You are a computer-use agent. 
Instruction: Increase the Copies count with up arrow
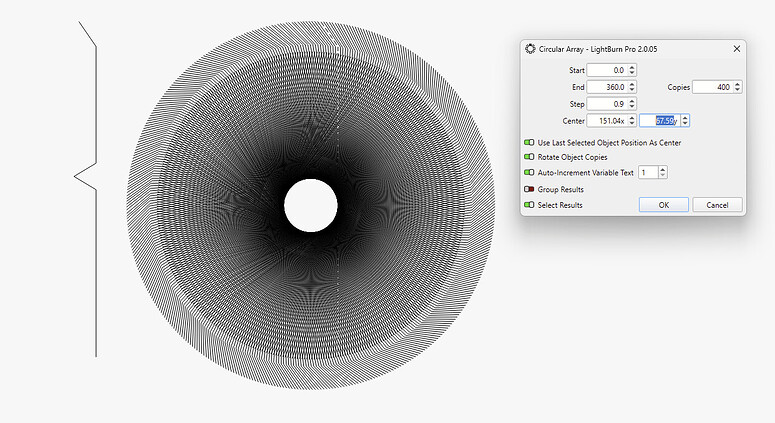click(x=737, y=84)
